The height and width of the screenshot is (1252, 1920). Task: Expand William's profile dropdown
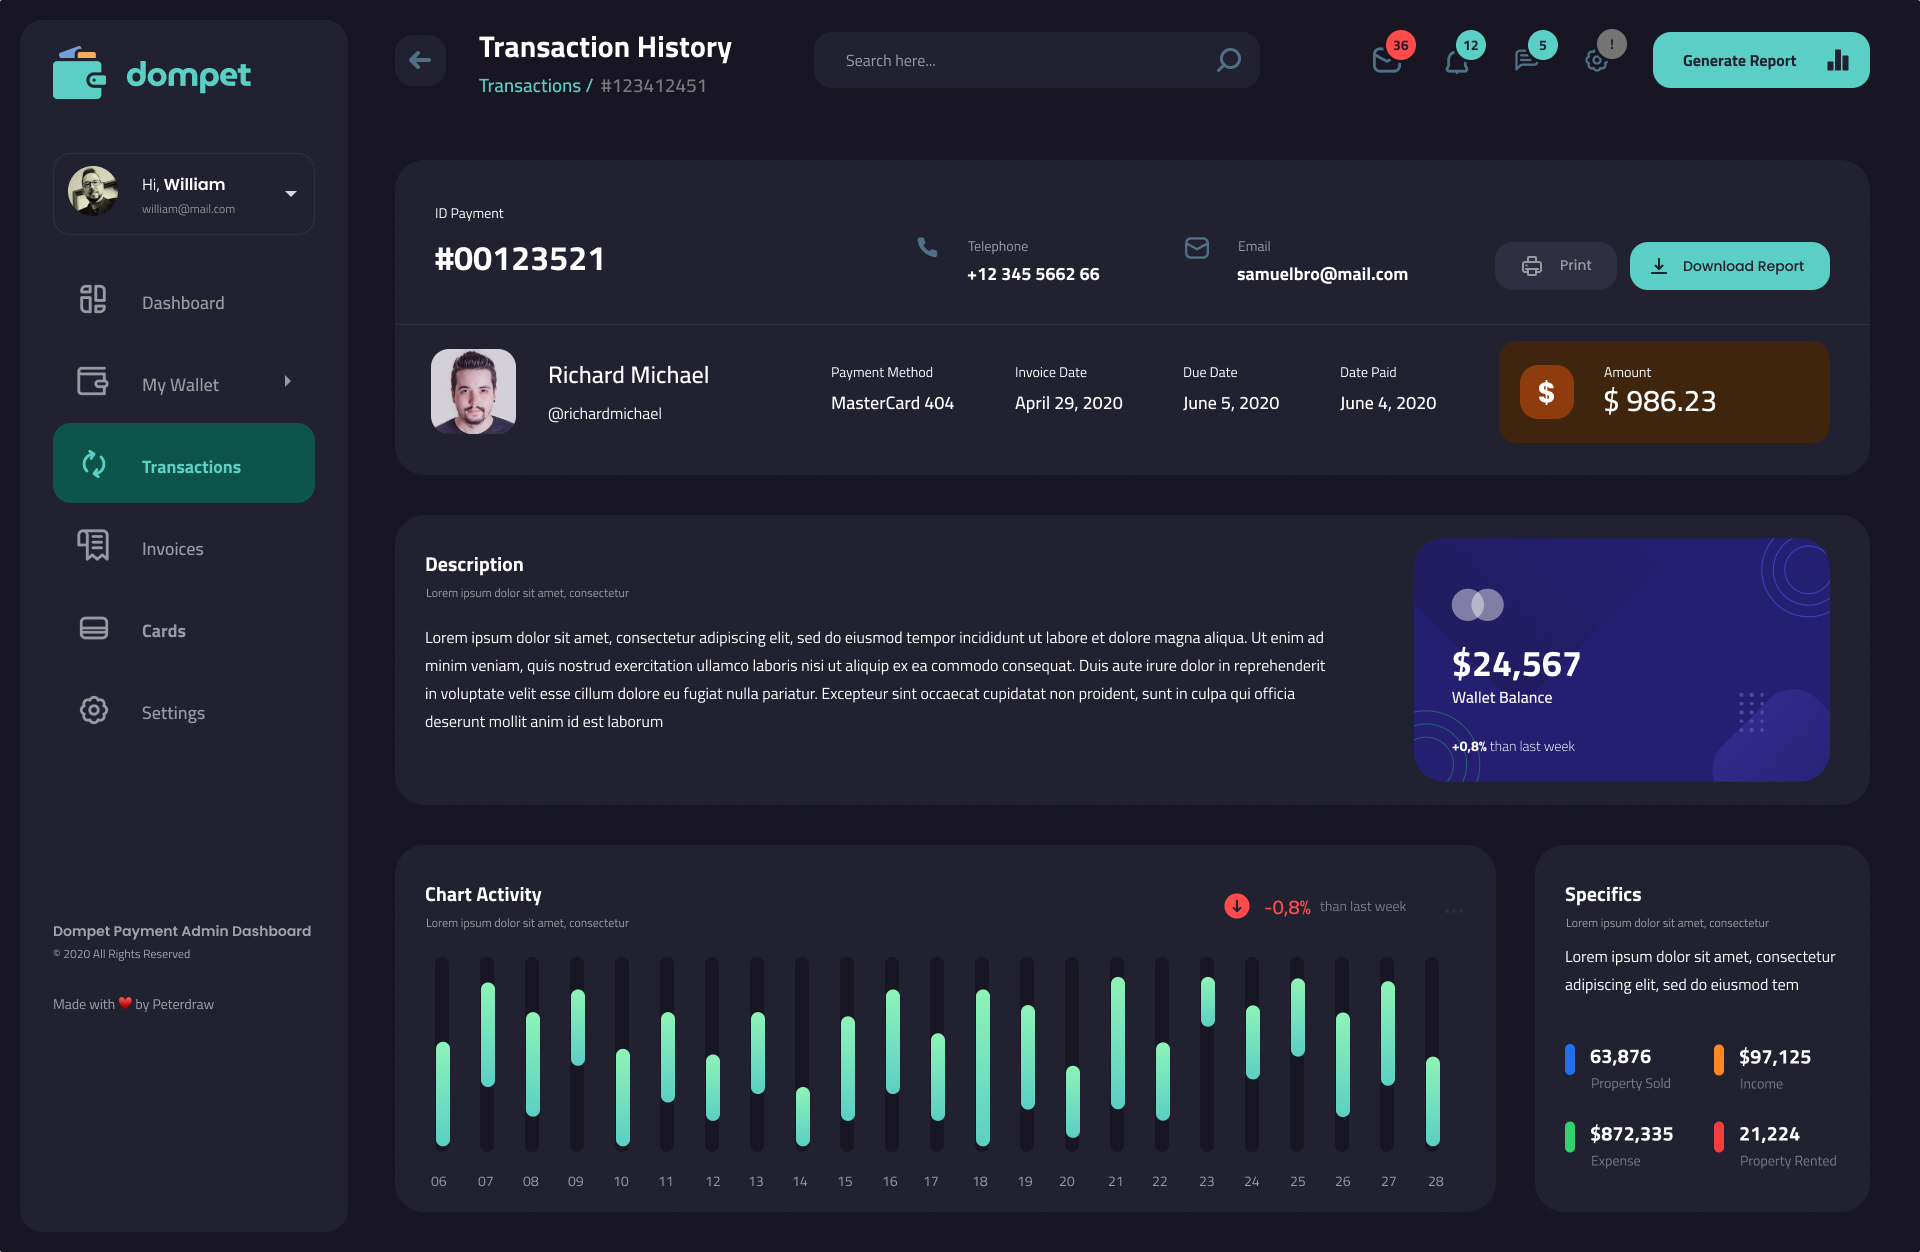click(x=291, y=193)
